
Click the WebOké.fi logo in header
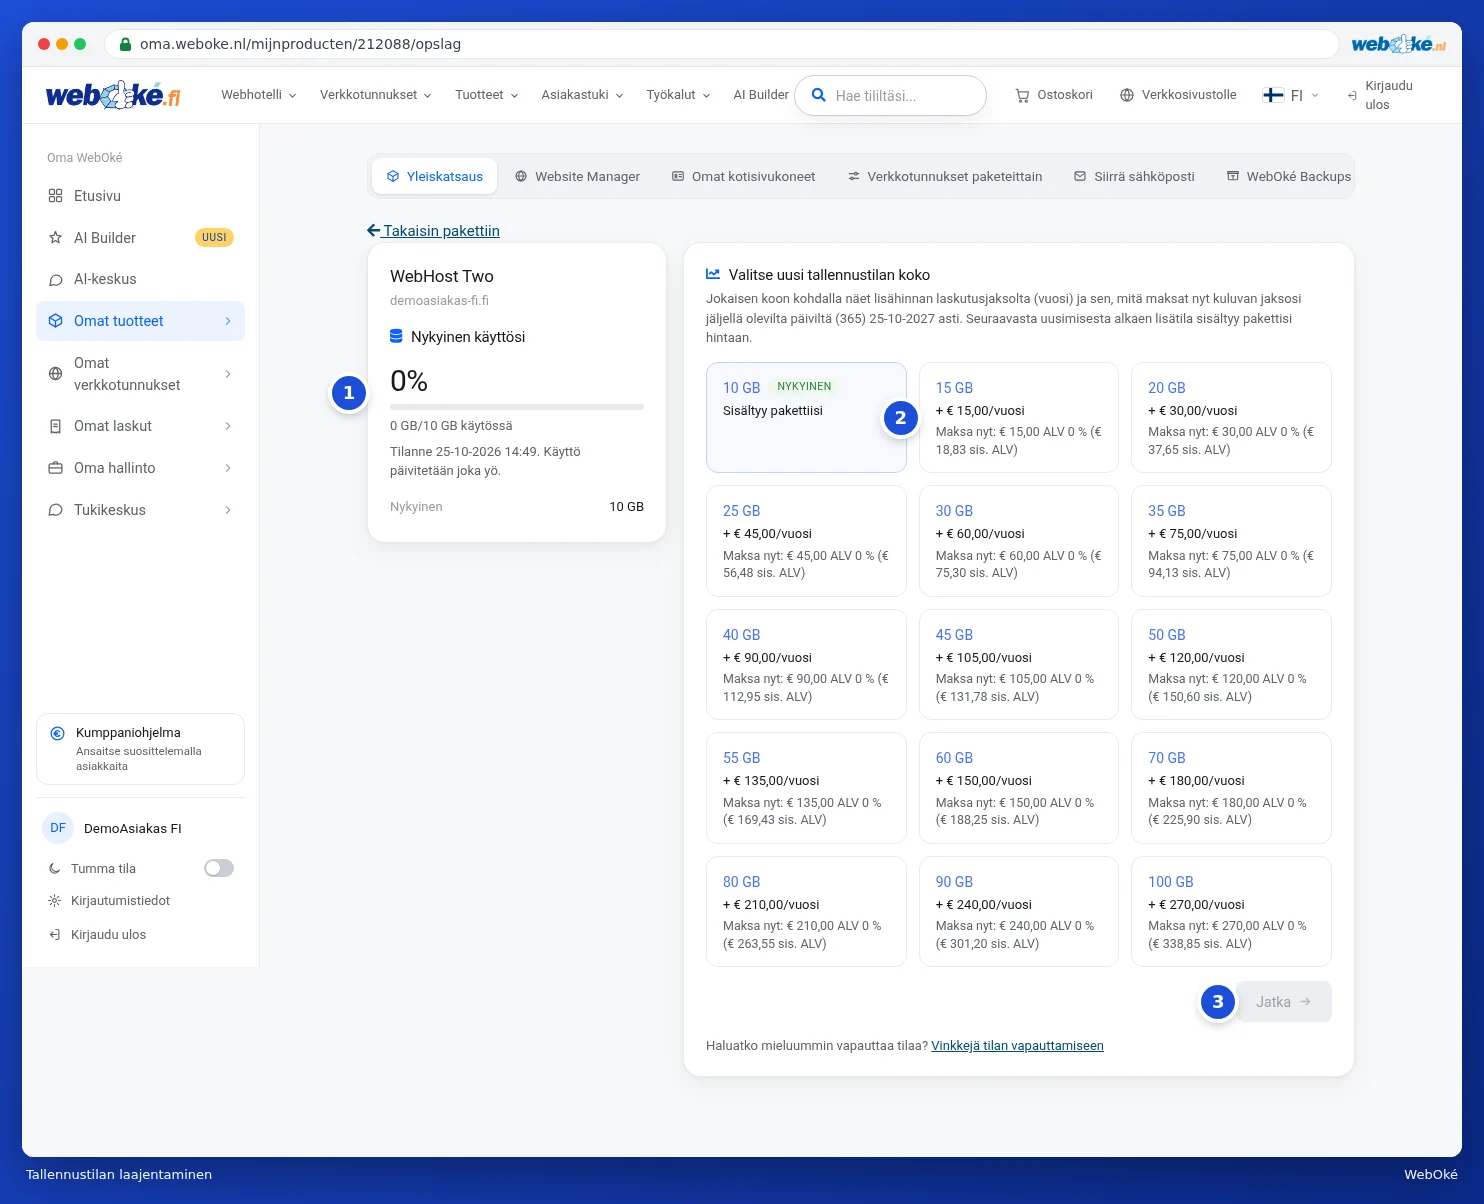click(x=113, y=95)
